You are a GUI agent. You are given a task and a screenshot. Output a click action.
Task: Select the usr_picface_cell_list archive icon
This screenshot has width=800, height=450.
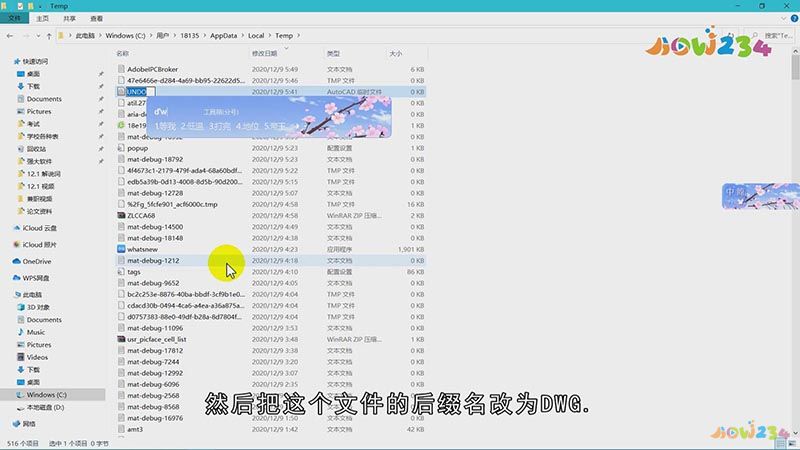point(121,339)
